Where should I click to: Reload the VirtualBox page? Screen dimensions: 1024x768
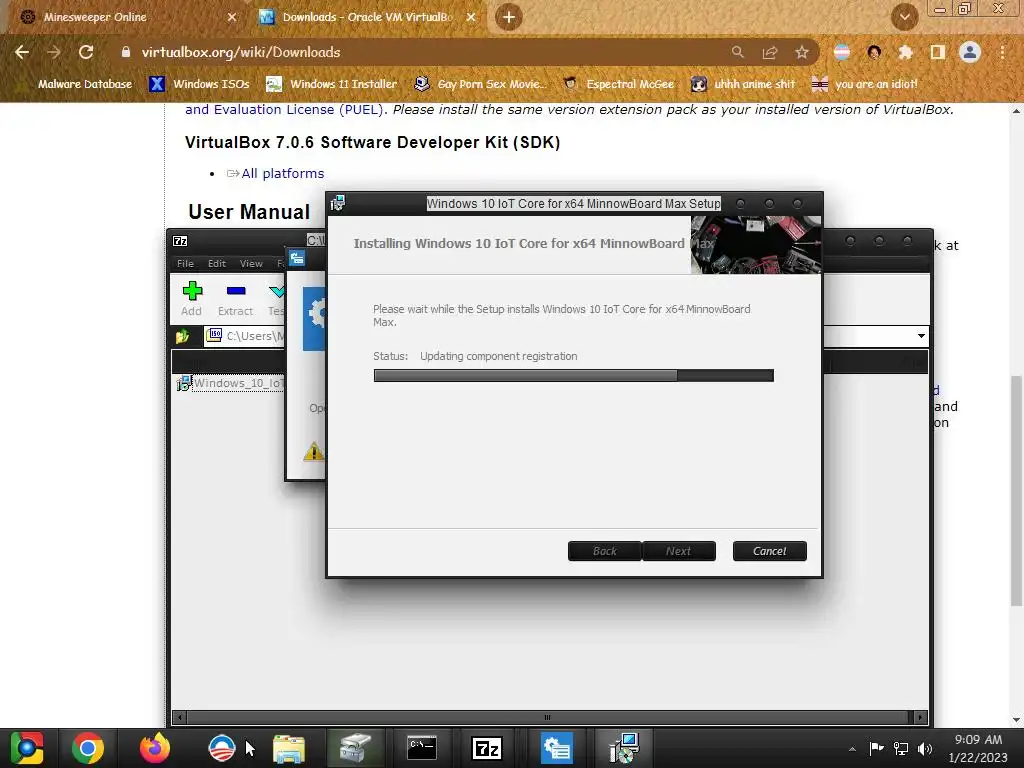click(86, 52)
